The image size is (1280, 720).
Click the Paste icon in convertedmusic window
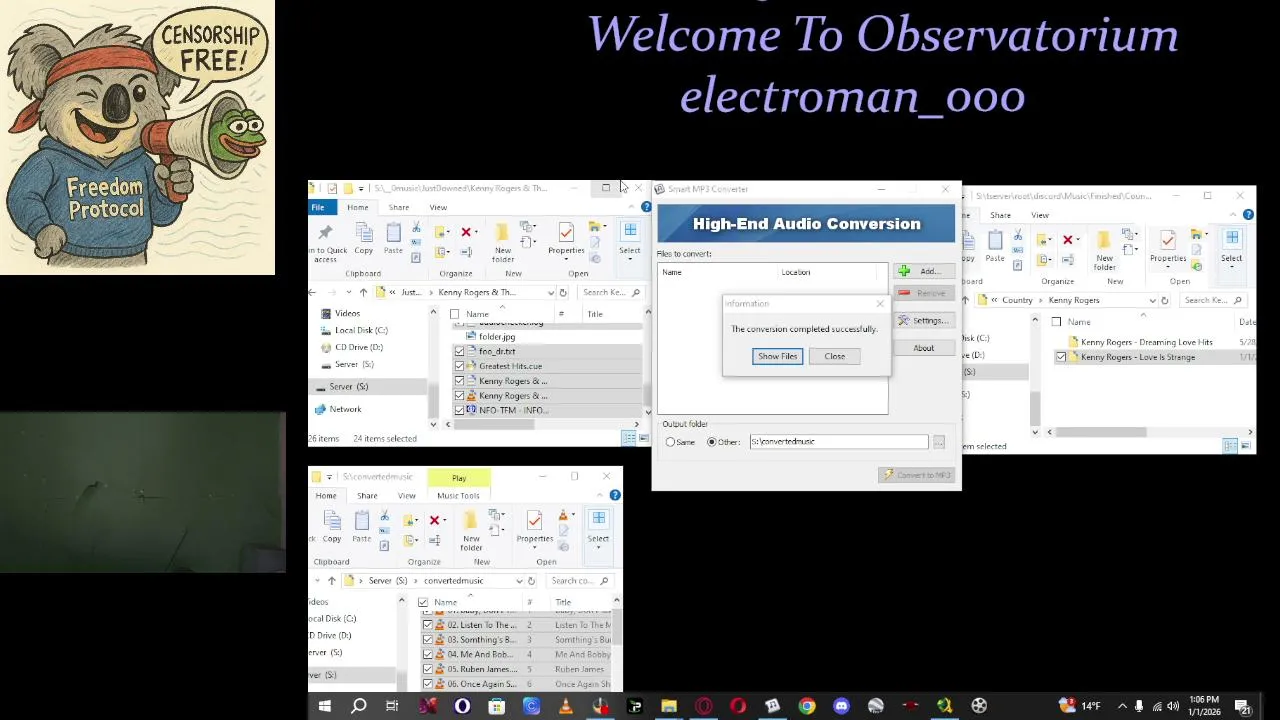pos(361,527)
